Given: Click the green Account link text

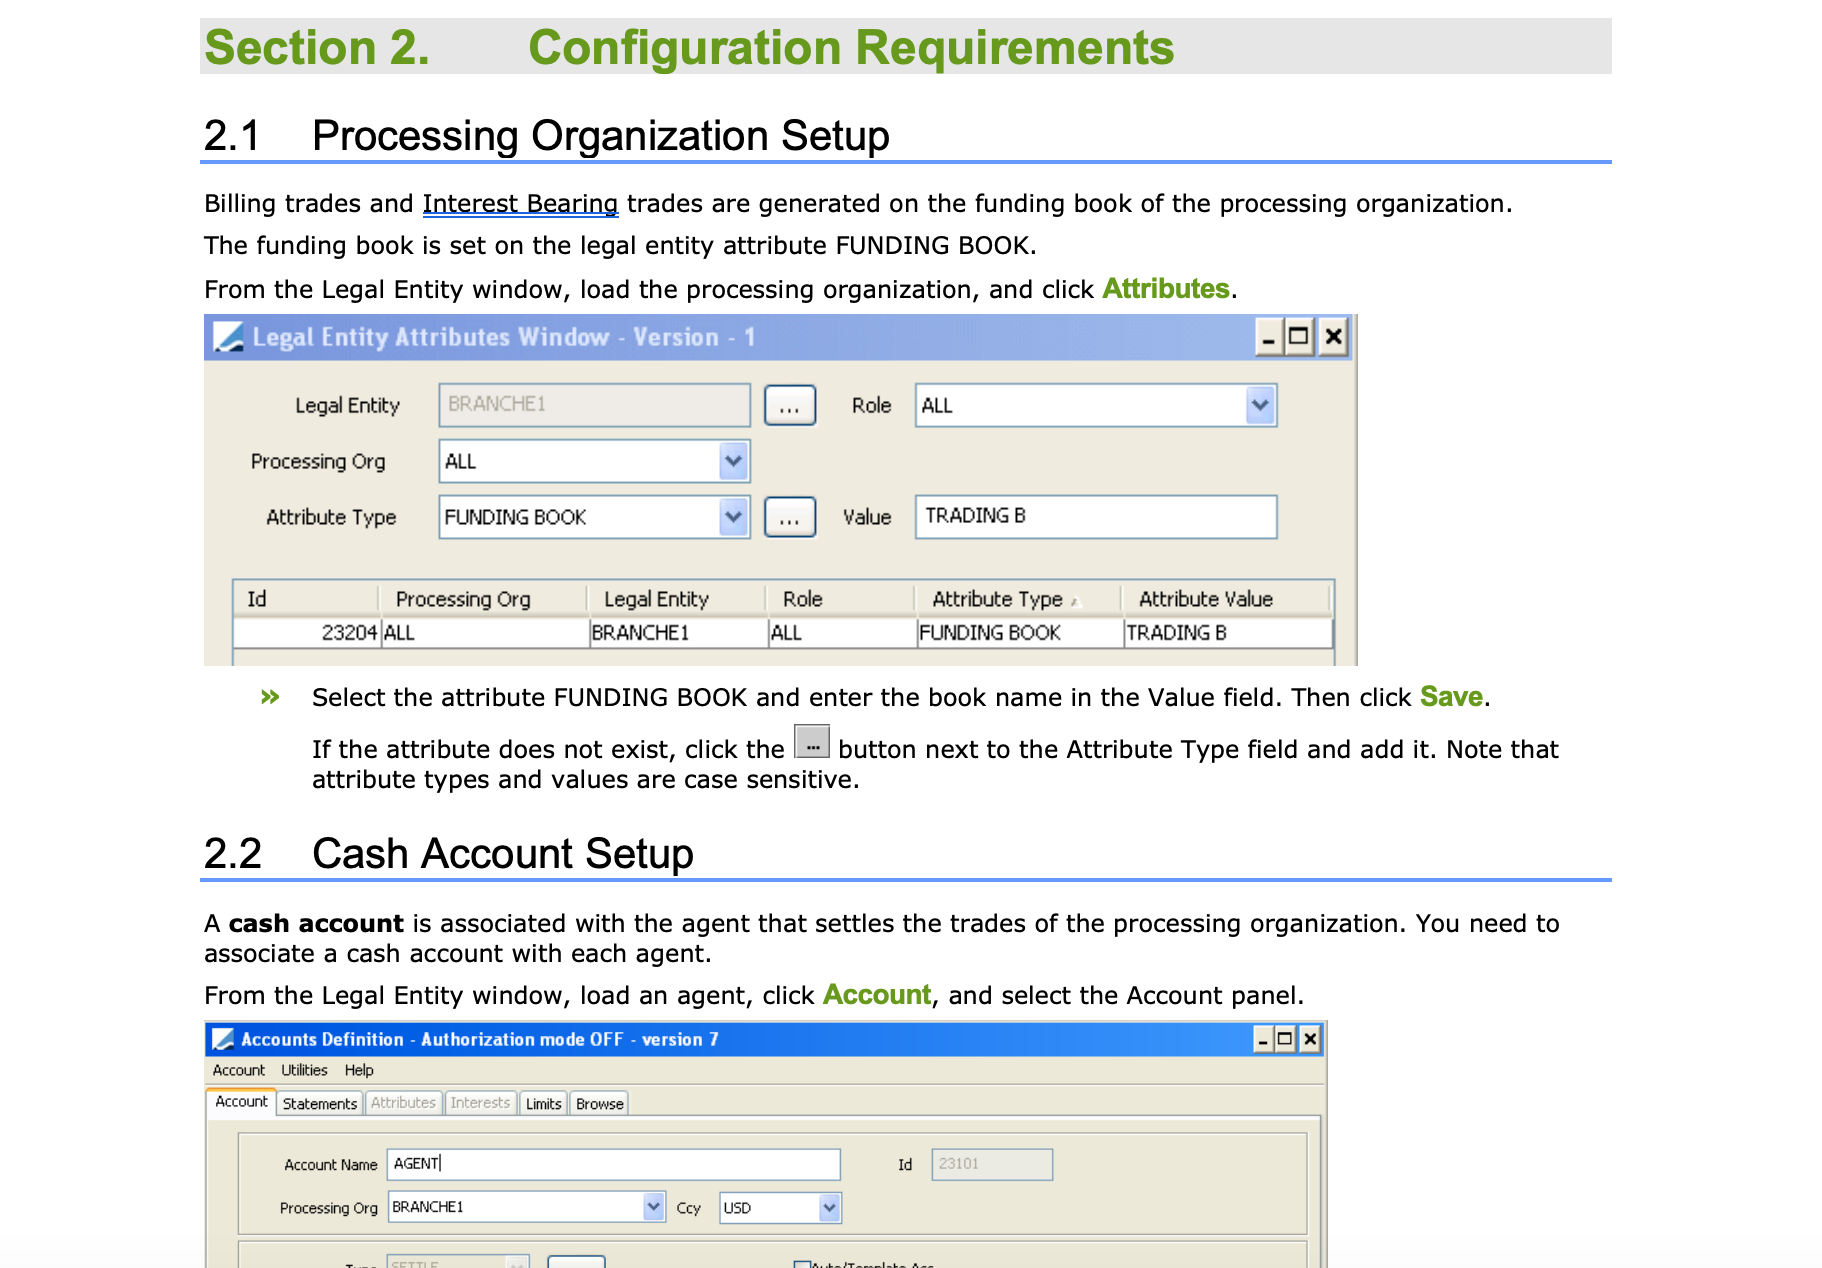Looking at the screenshot, I should click(x=877, y=995).
